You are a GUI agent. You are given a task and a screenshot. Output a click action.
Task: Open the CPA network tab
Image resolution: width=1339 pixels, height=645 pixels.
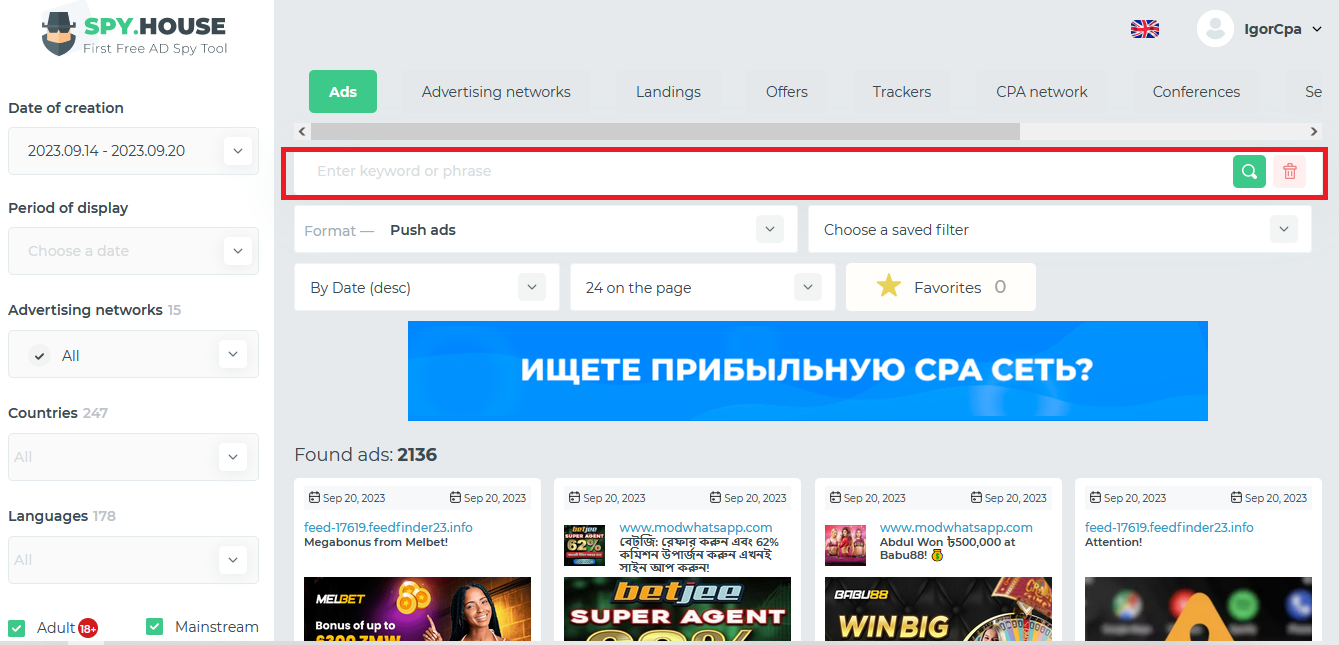click(1042, 91)
